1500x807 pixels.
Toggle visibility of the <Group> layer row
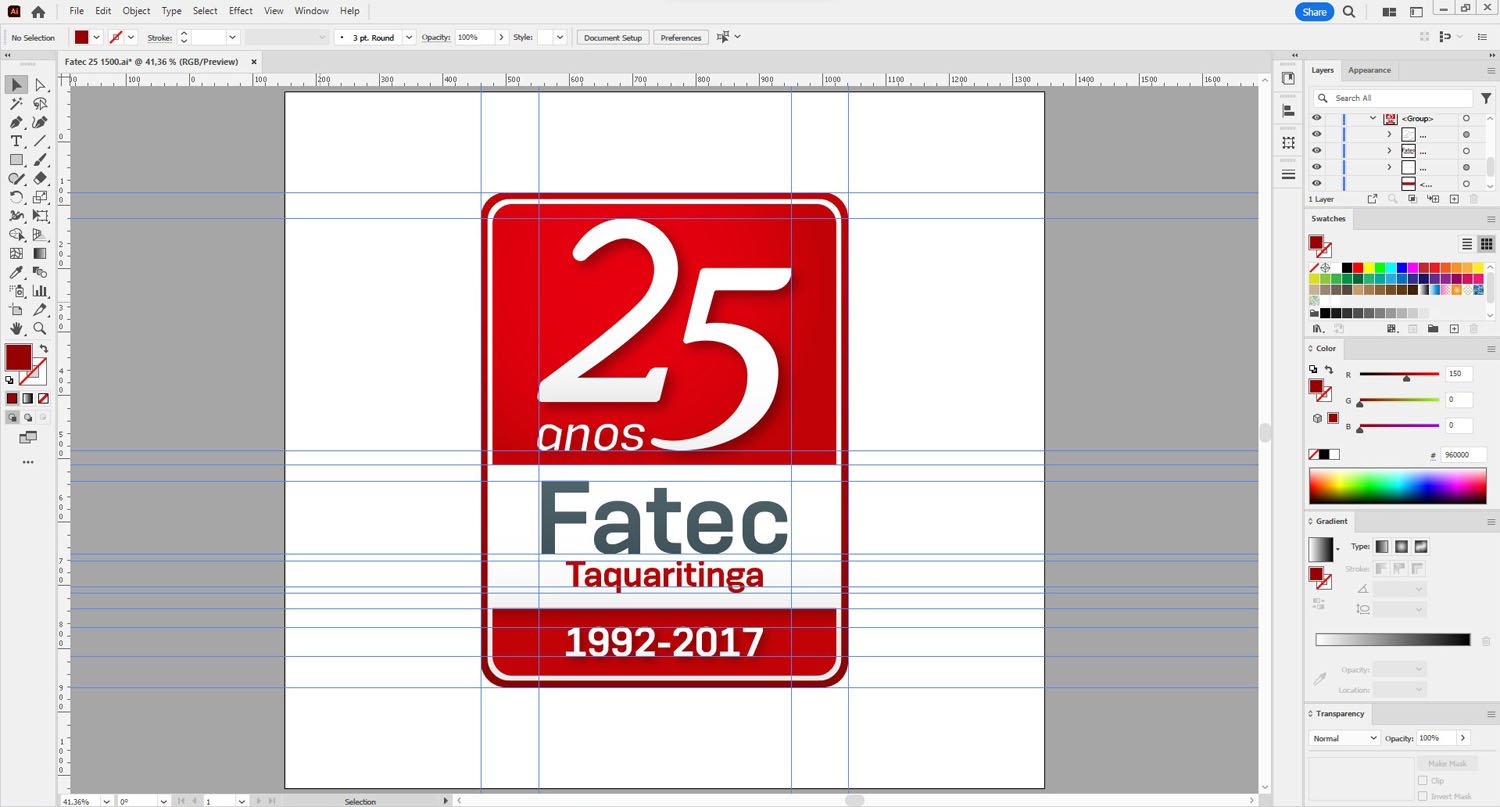[x=1316, y=118]
